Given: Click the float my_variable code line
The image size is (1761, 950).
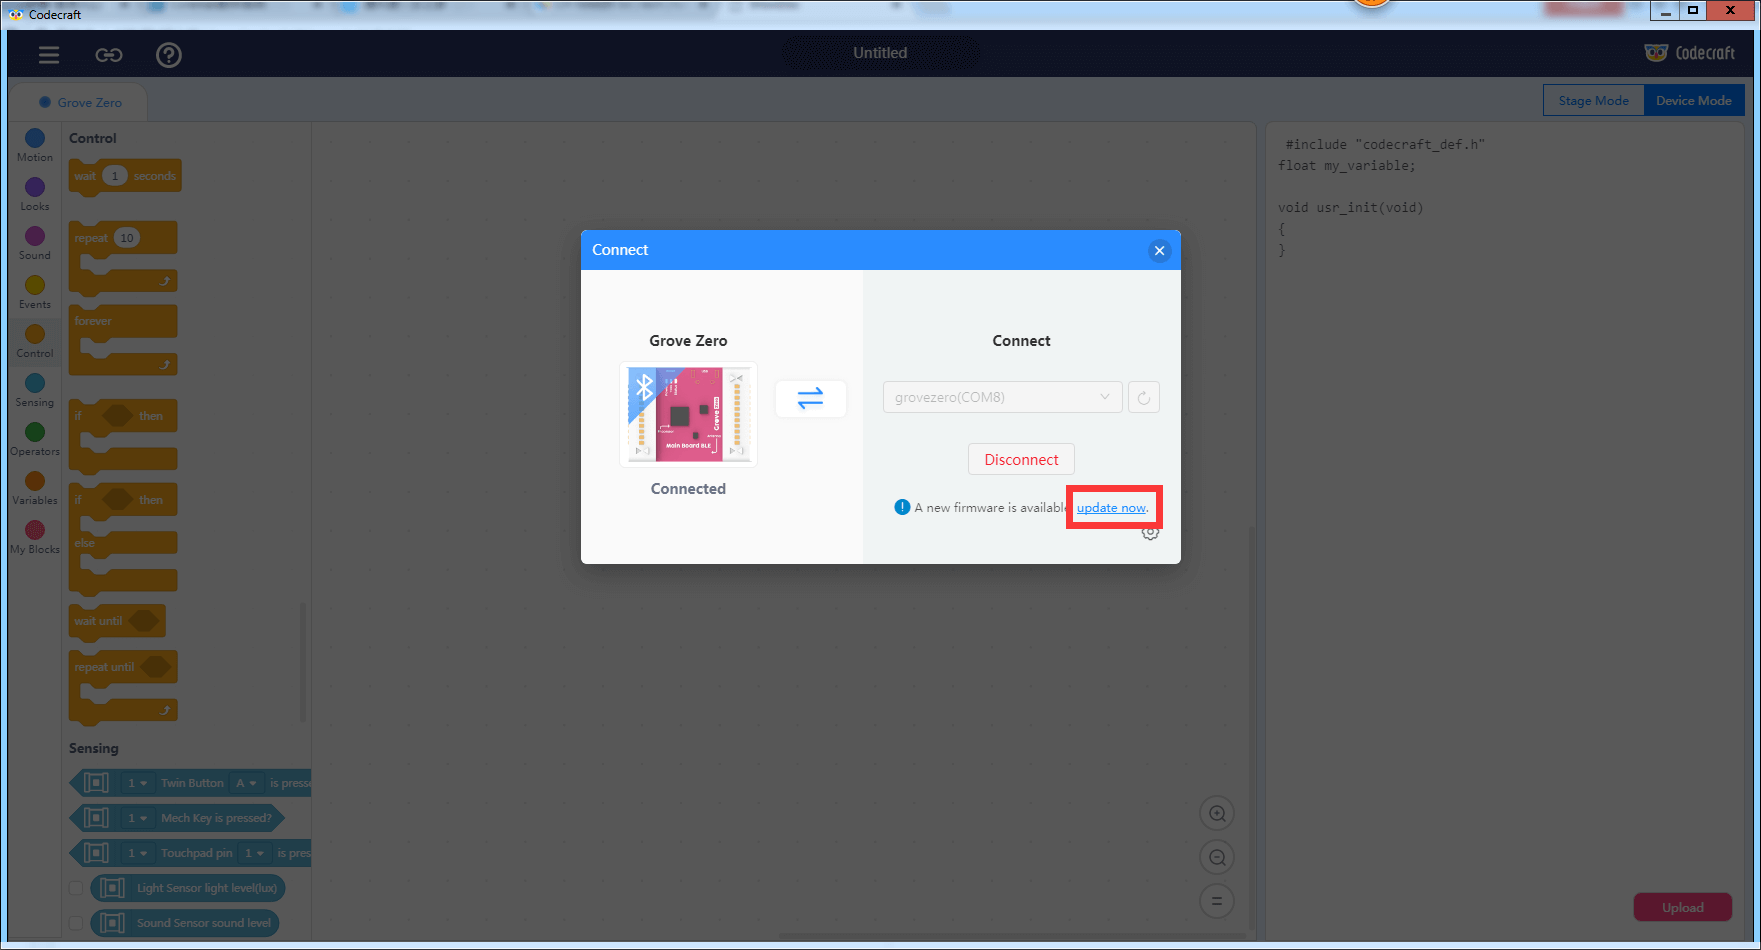Looking at the screenshot, I should pos(1346,166).
